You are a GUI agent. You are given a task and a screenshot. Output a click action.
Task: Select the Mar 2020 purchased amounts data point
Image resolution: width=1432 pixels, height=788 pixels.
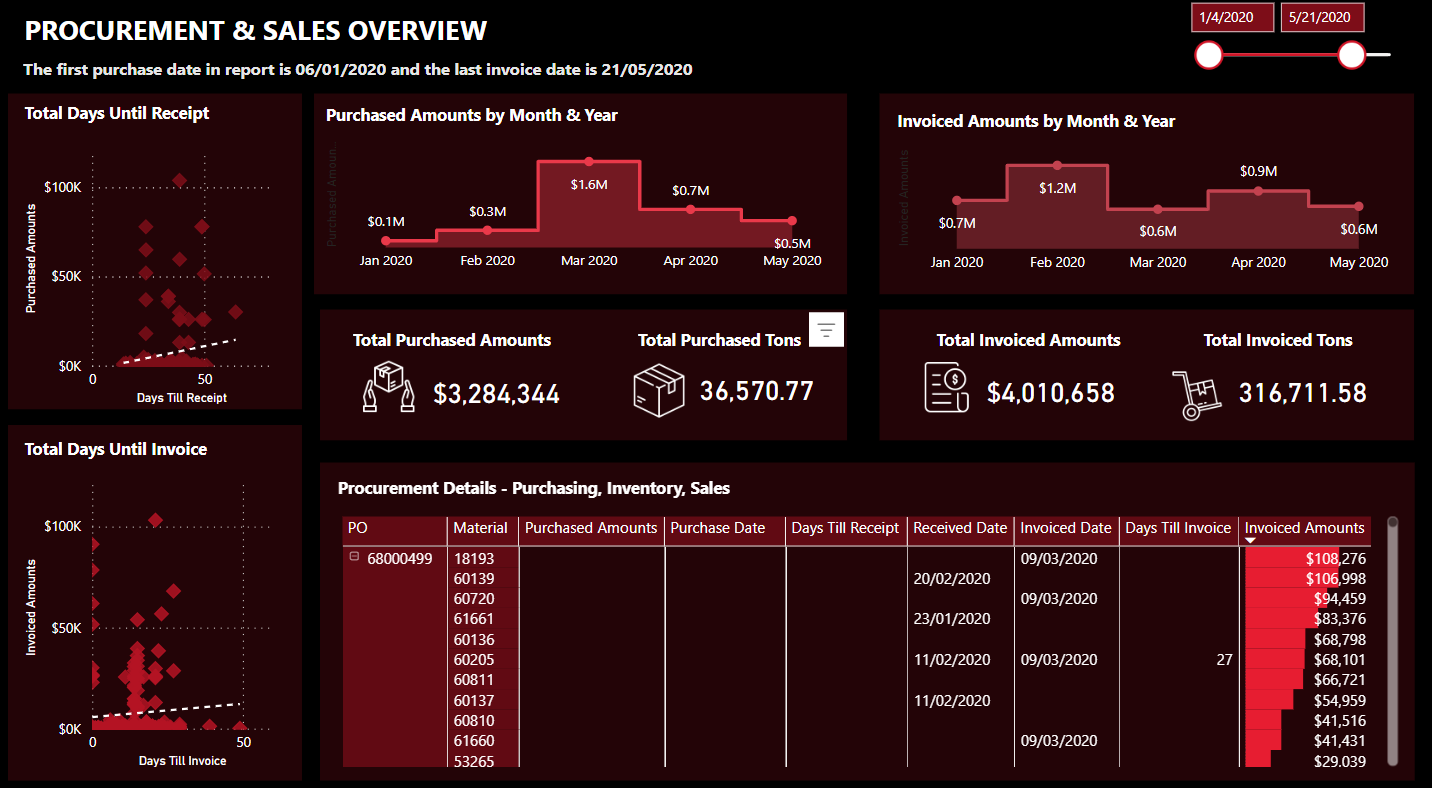[589, 161]
